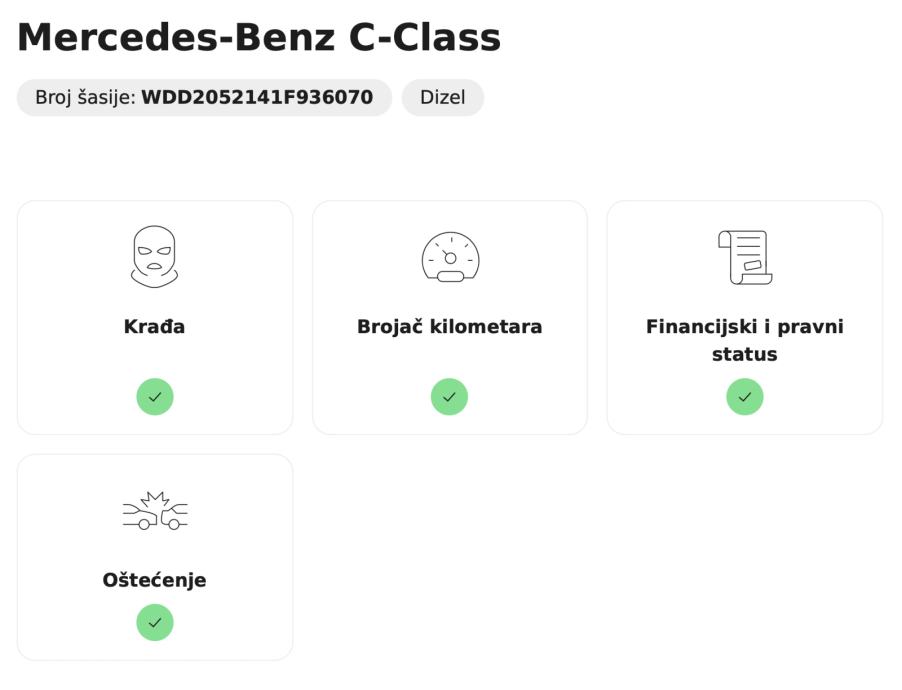Click the word C-Class in the heading
Viewport: 902px width, 690px height.
pyautogui.click(x=425, y=38)
